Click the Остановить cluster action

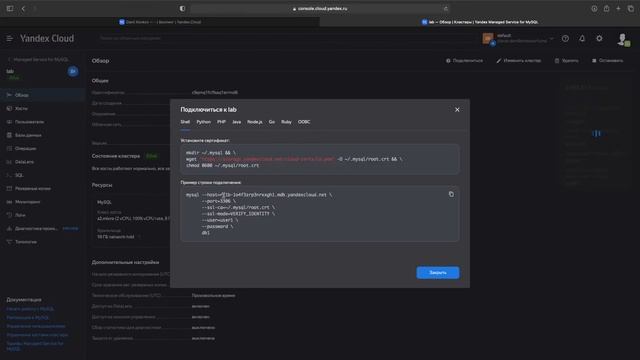click(x=607, y=60)
